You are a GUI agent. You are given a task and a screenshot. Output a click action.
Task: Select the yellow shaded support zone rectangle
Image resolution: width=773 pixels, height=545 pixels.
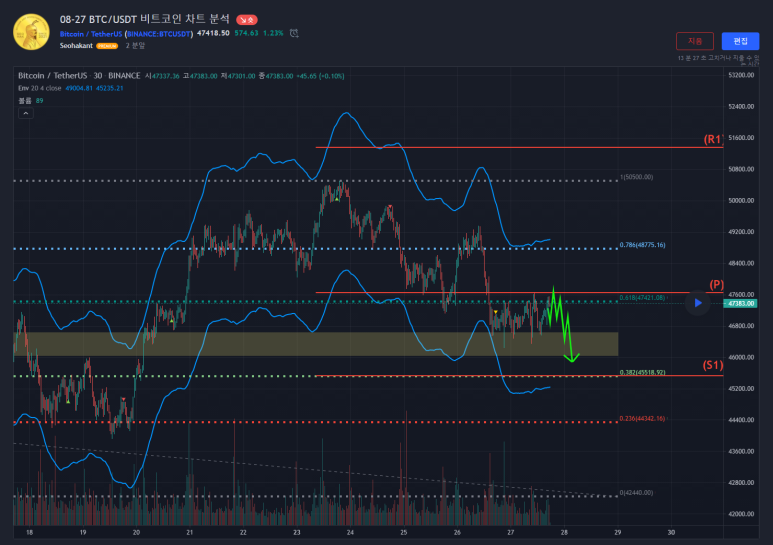300,343
